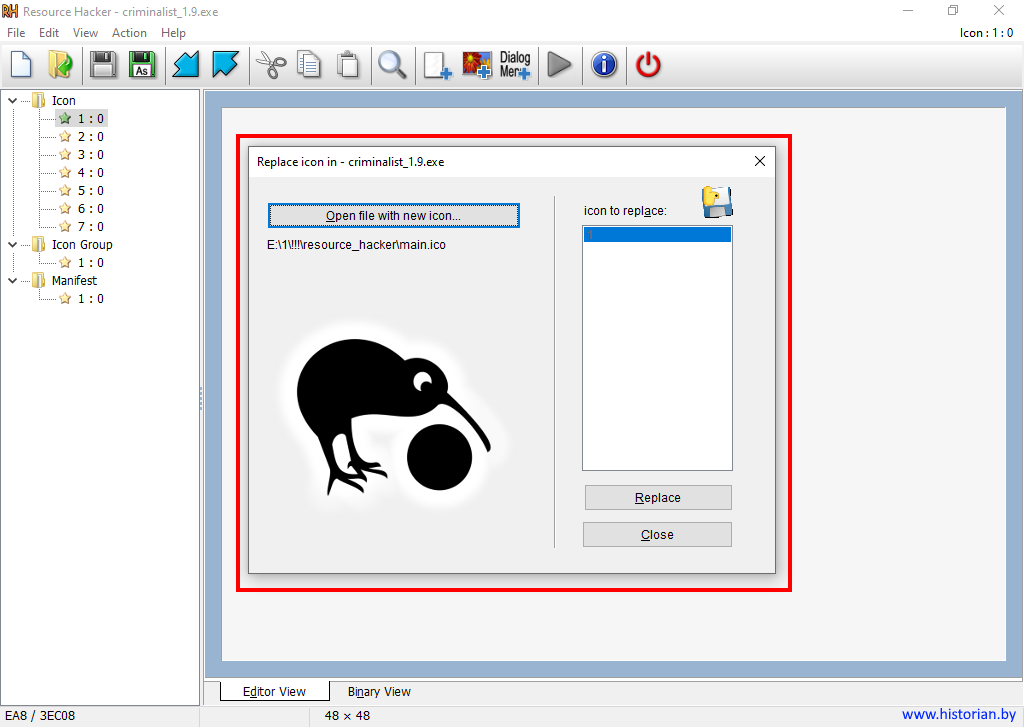Screen dimensions: 1024x727
Task: Click the Find magnifying glass icon
Action: pyautogui.click(x=391, y=66)
